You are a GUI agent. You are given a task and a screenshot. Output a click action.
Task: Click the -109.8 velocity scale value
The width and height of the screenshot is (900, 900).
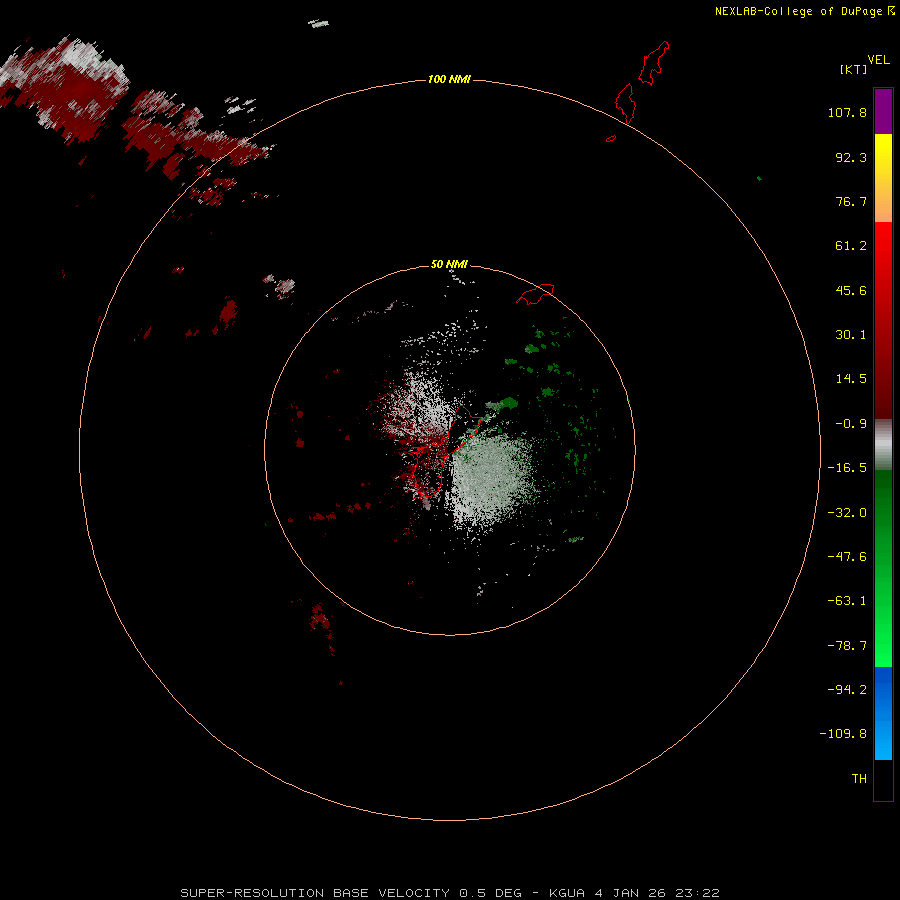tap(843, 734)
